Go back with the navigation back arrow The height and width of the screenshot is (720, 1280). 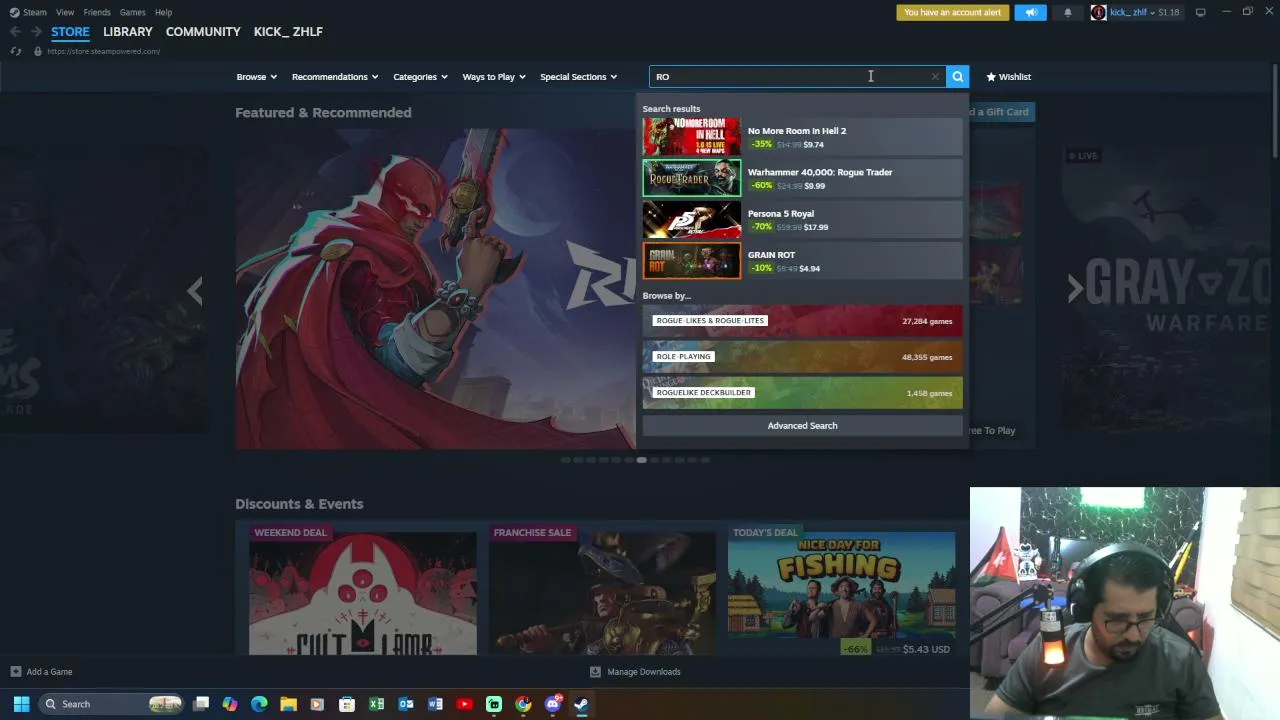15,32
